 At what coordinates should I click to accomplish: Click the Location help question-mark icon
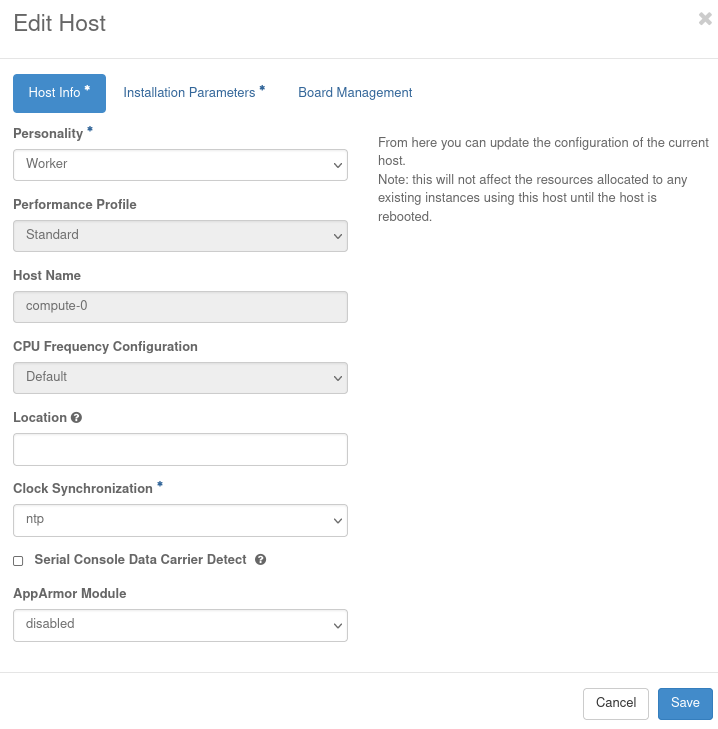click(x=76, y=418)
